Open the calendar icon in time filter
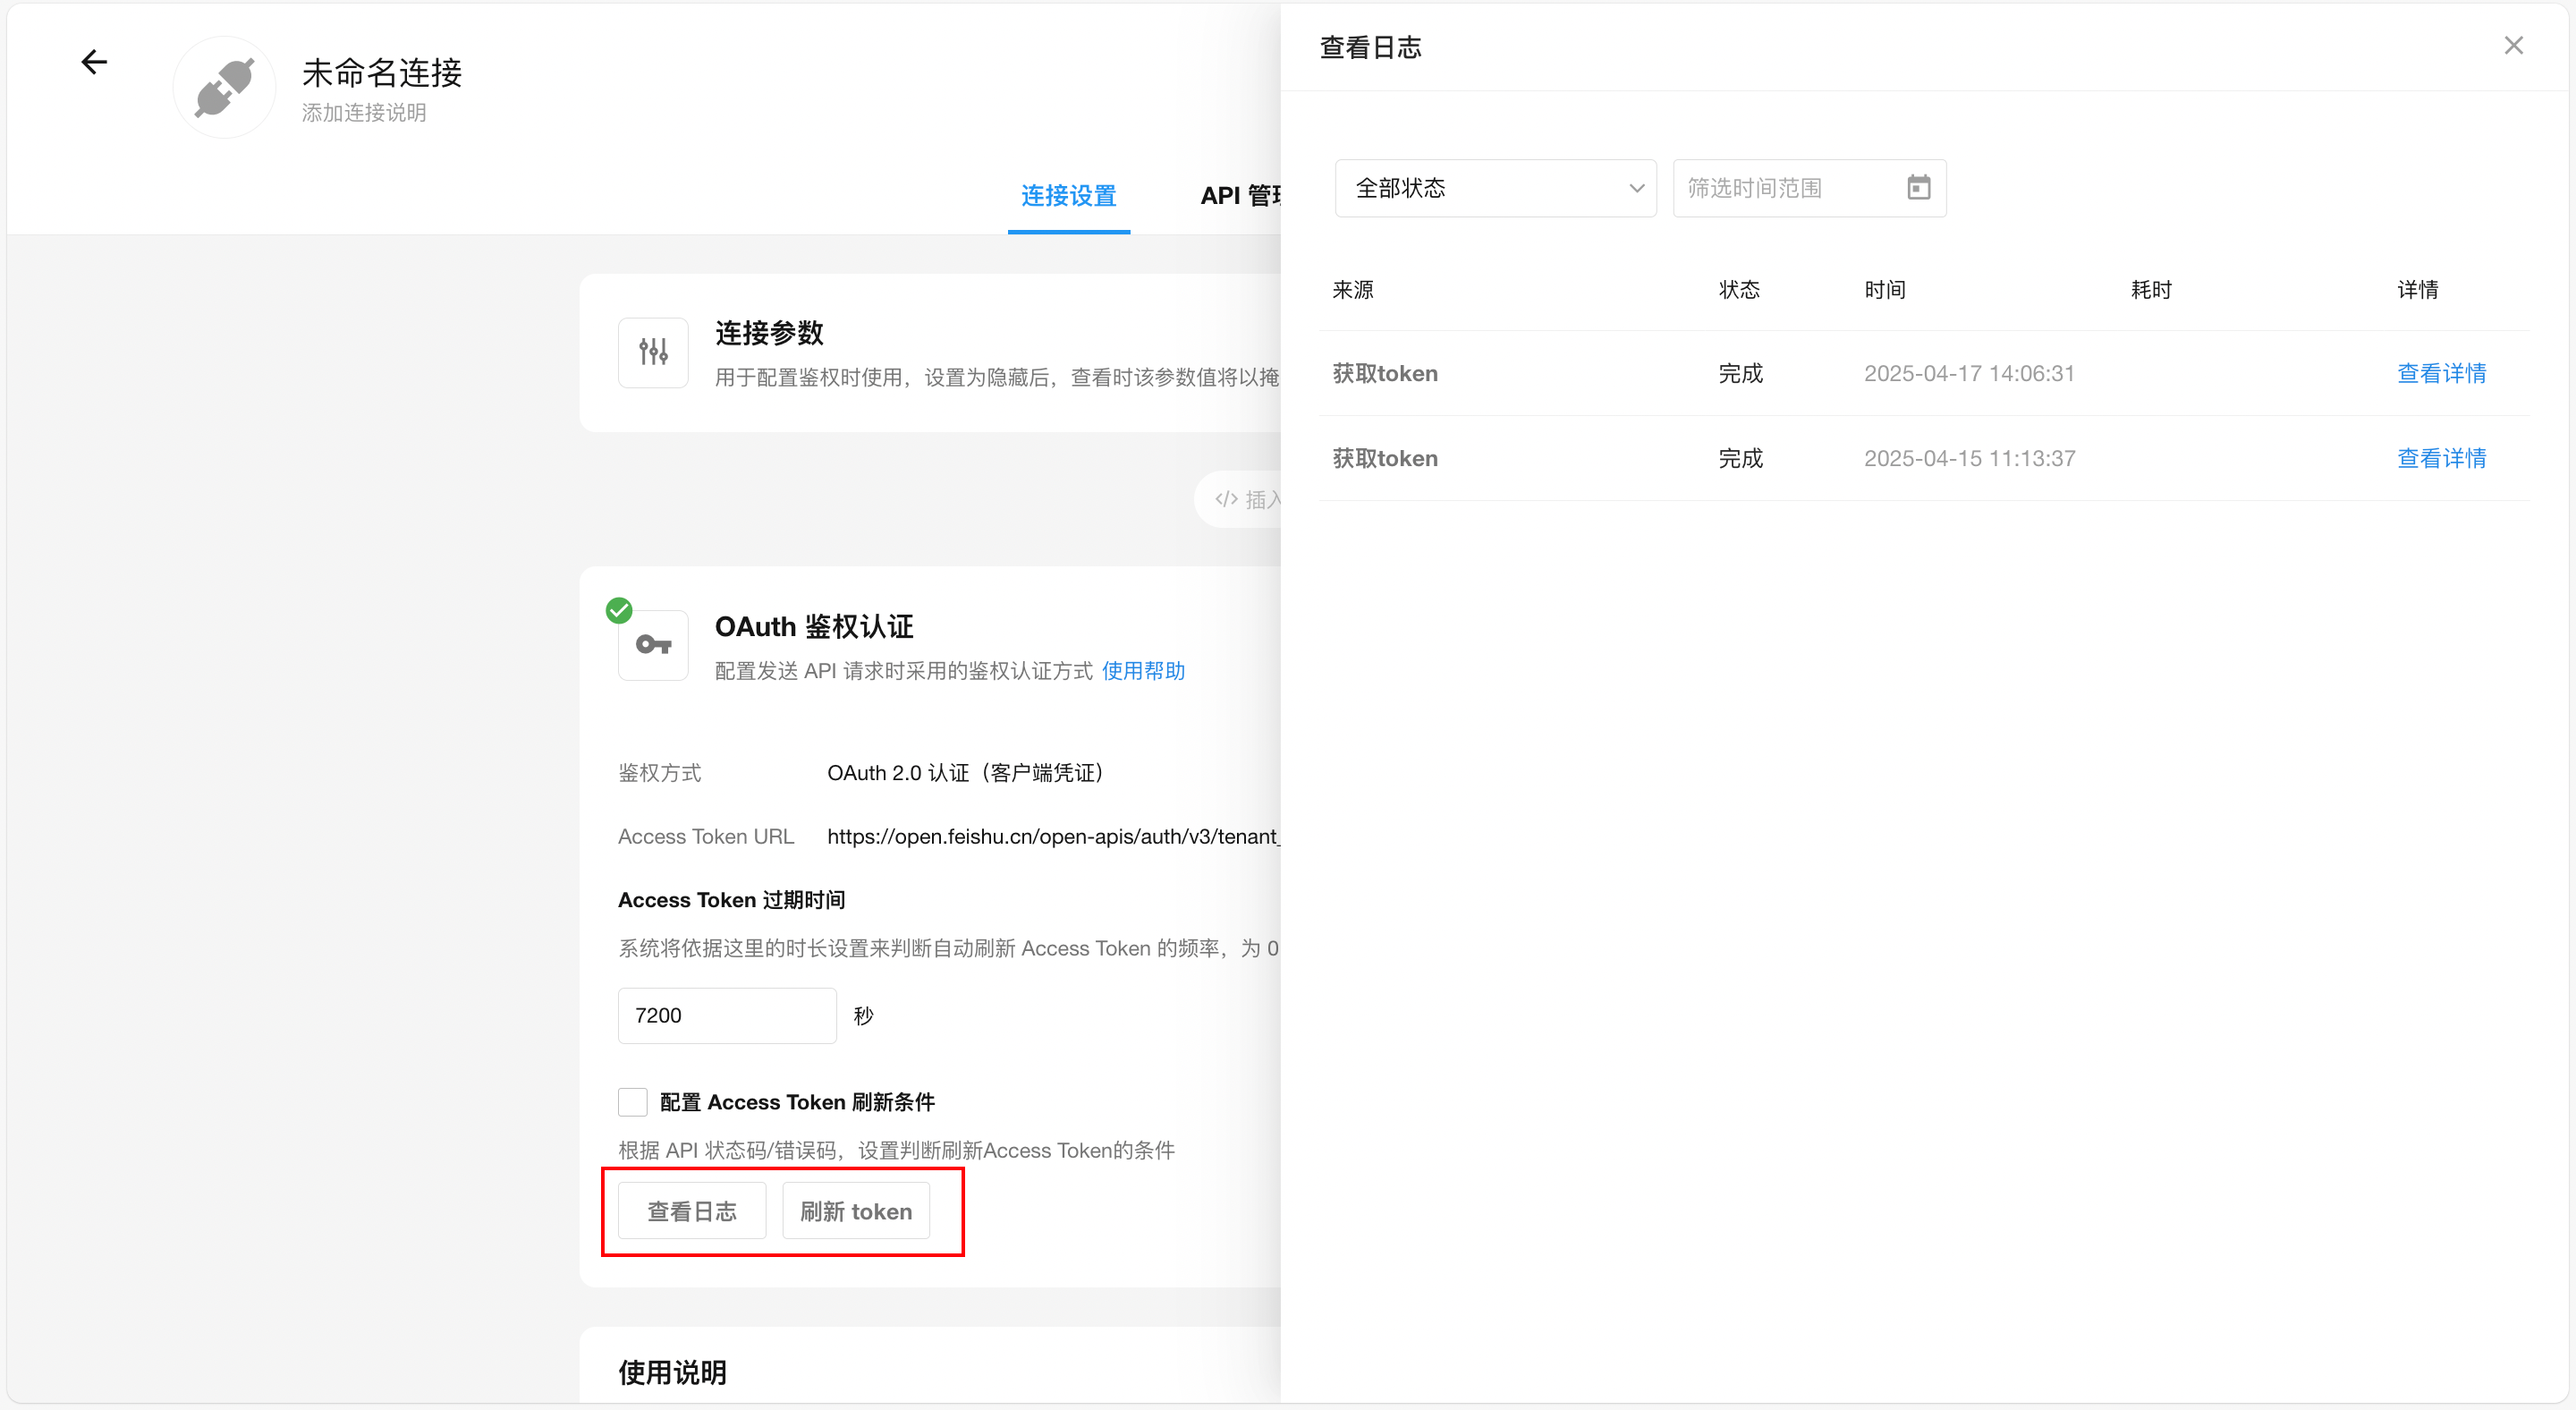2576x1410 pixels. tap(1918, 188)
